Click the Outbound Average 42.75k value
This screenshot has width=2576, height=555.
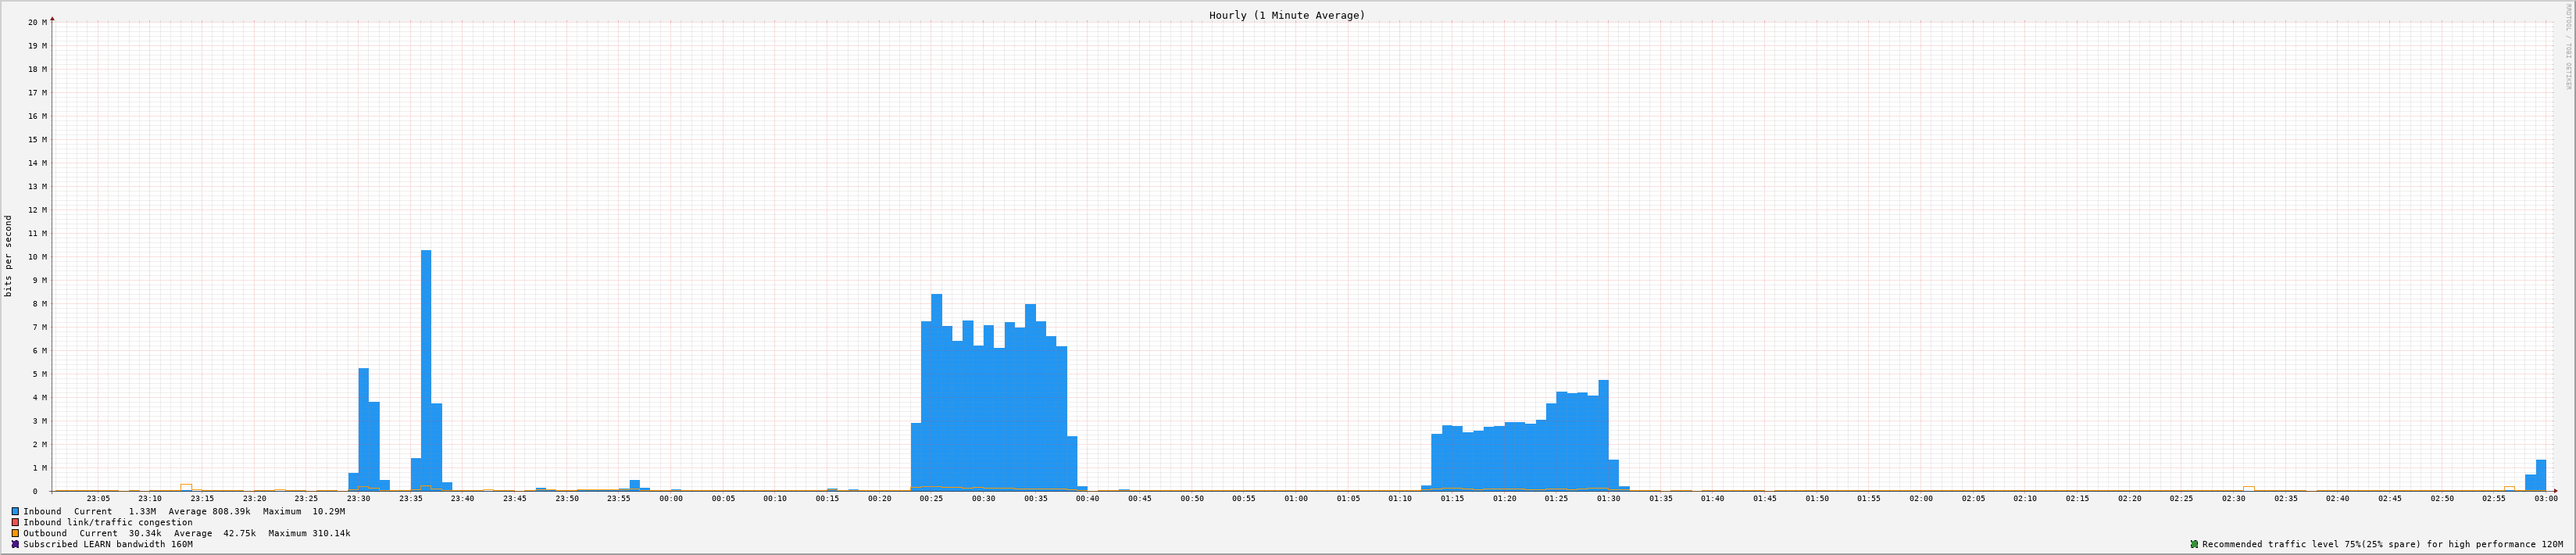pos(240,533)
